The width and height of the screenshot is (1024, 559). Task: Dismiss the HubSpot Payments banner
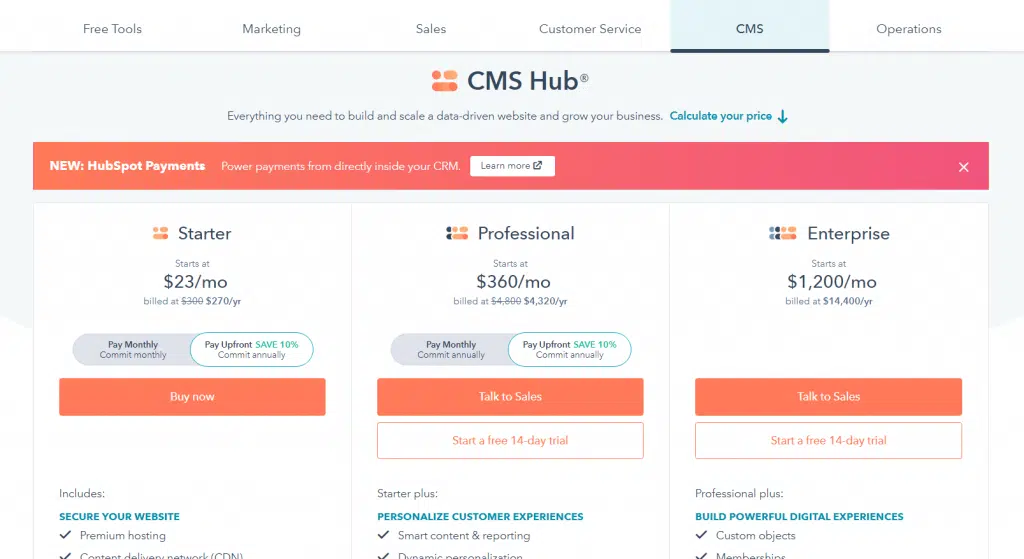[963, 167]
